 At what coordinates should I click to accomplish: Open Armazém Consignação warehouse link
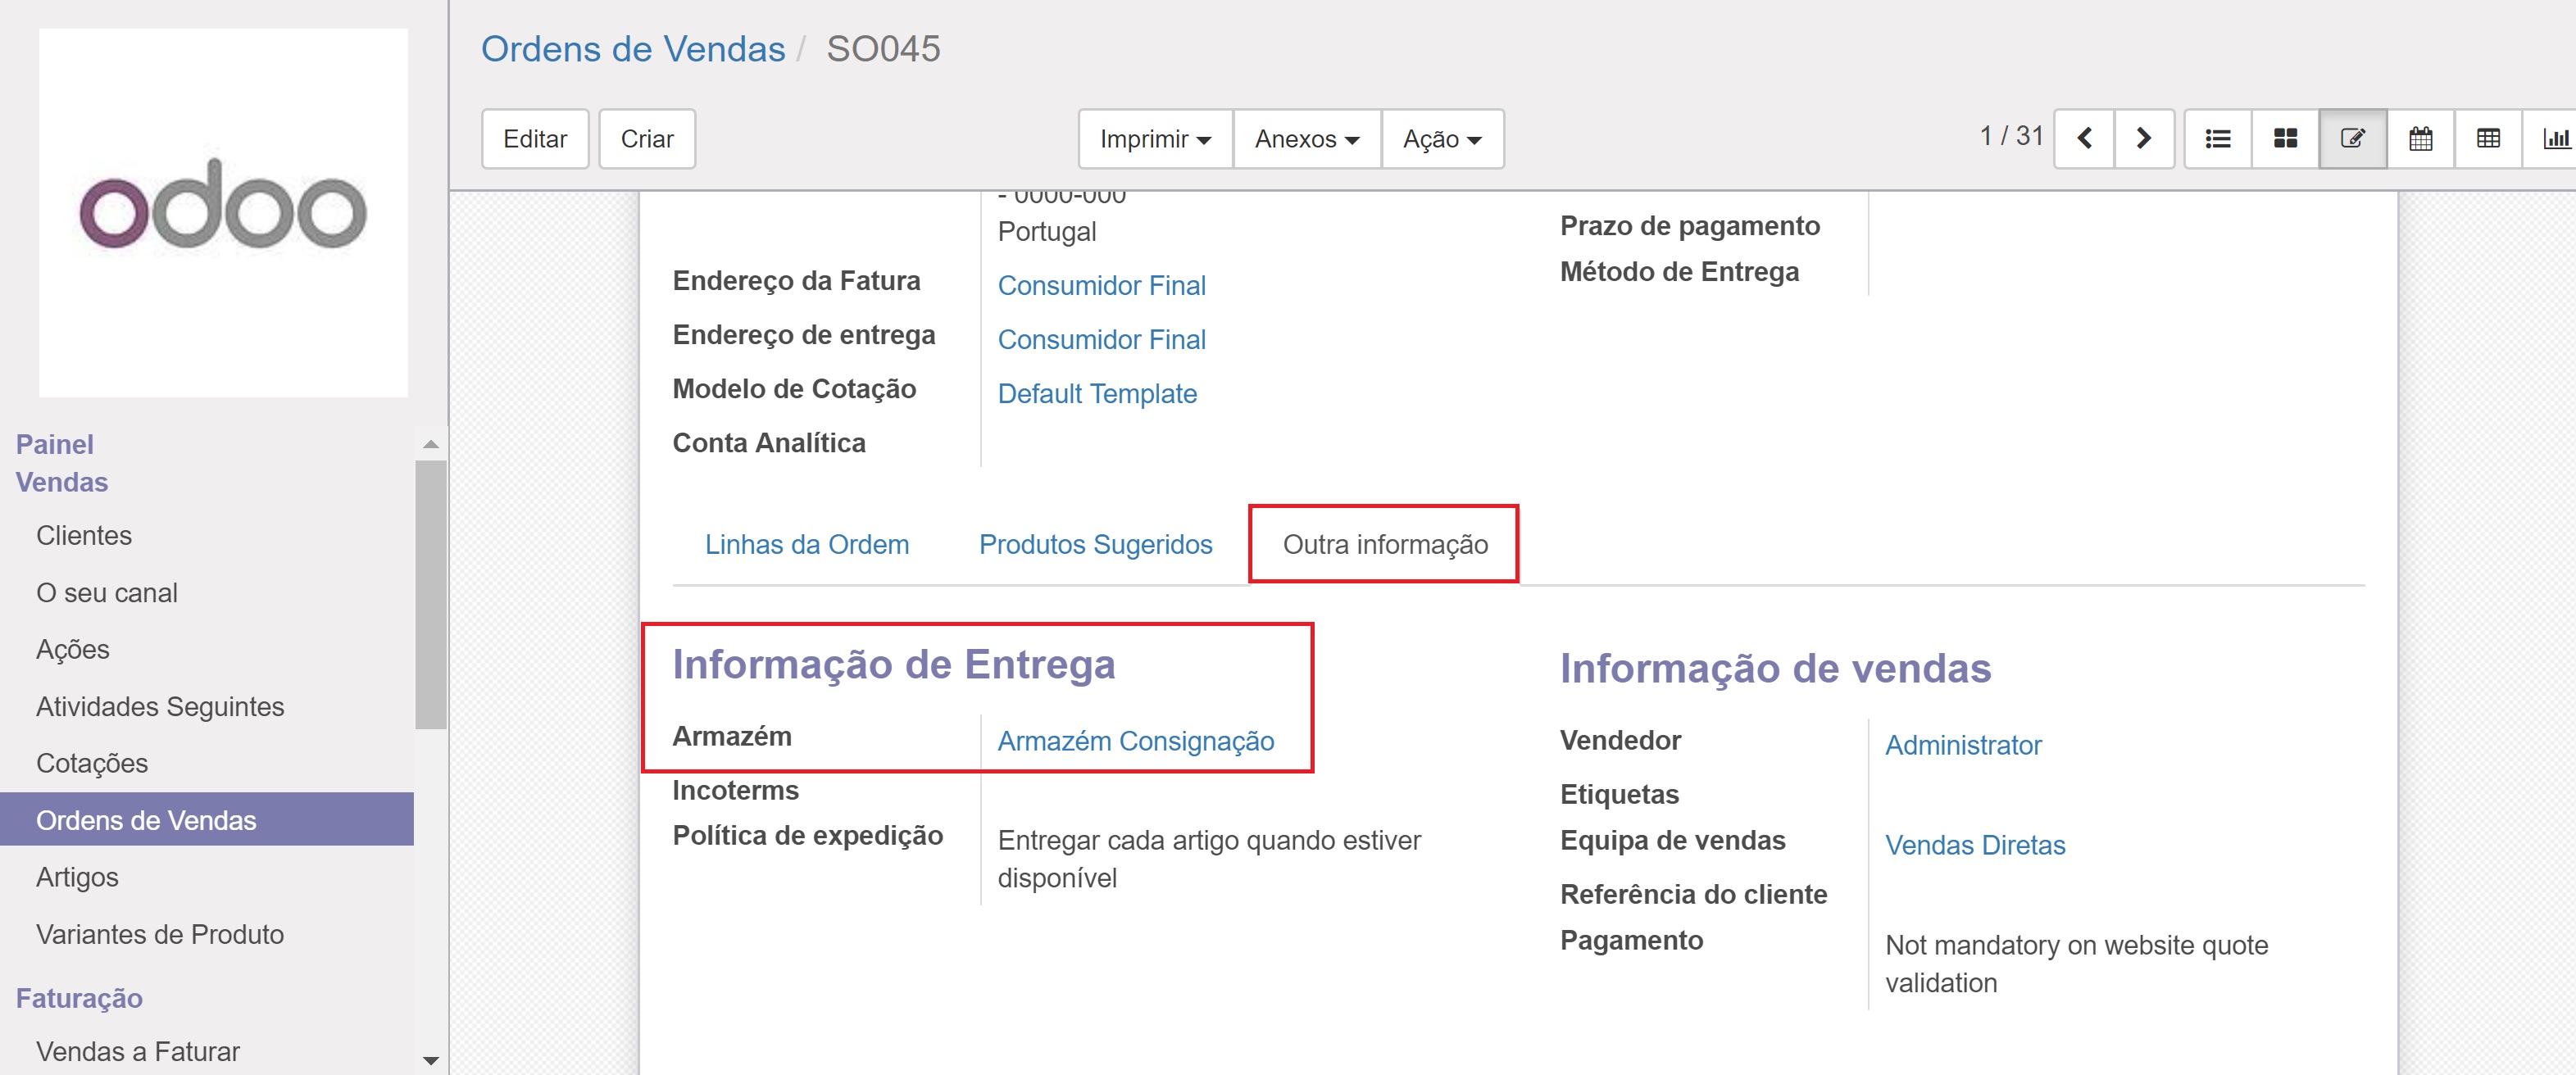[1135, 741]
